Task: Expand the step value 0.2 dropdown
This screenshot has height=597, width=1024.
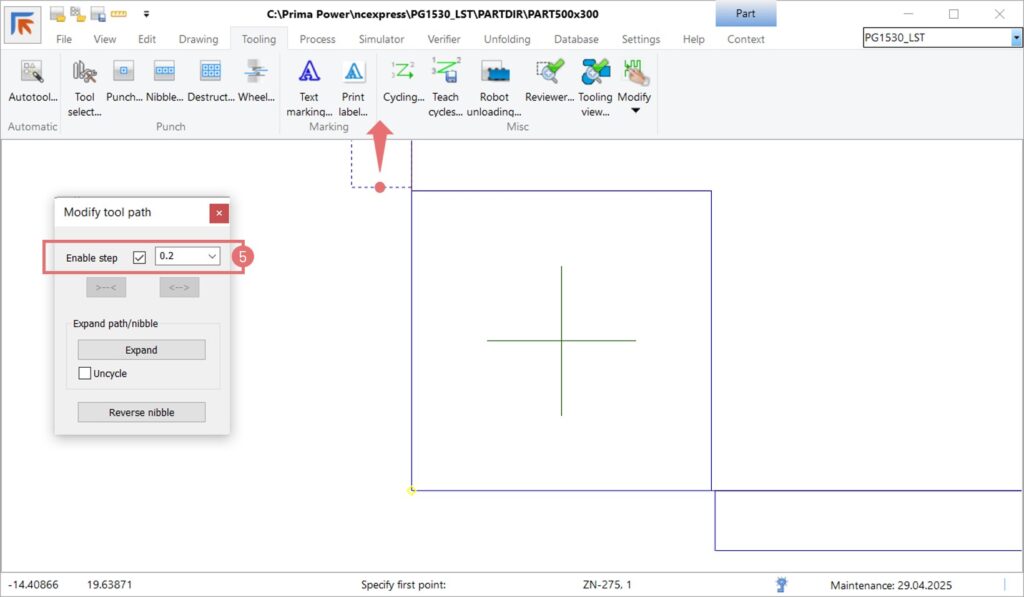Action: tap(211, 257)
